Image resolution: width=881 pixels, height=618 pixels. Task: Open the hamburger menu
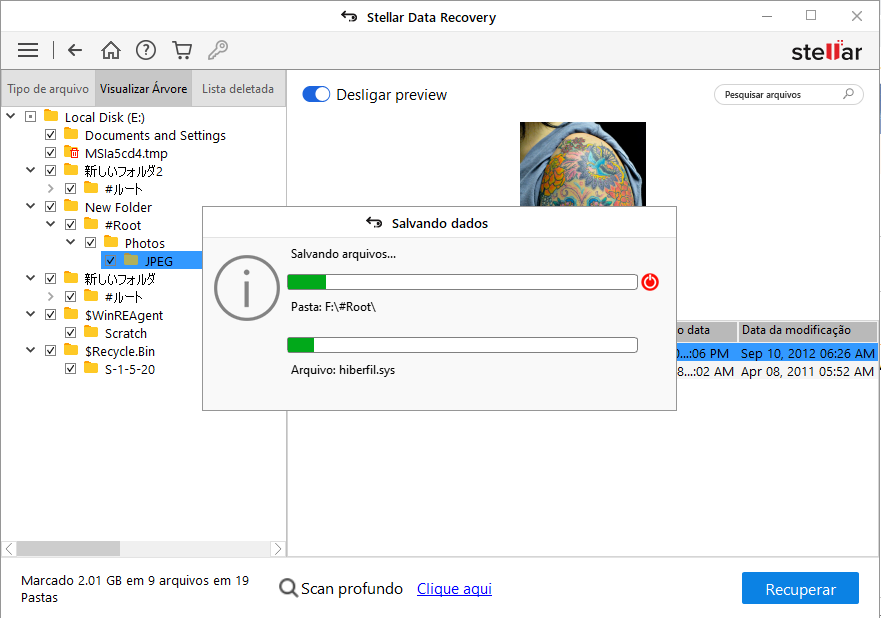[x=28, y=51]
